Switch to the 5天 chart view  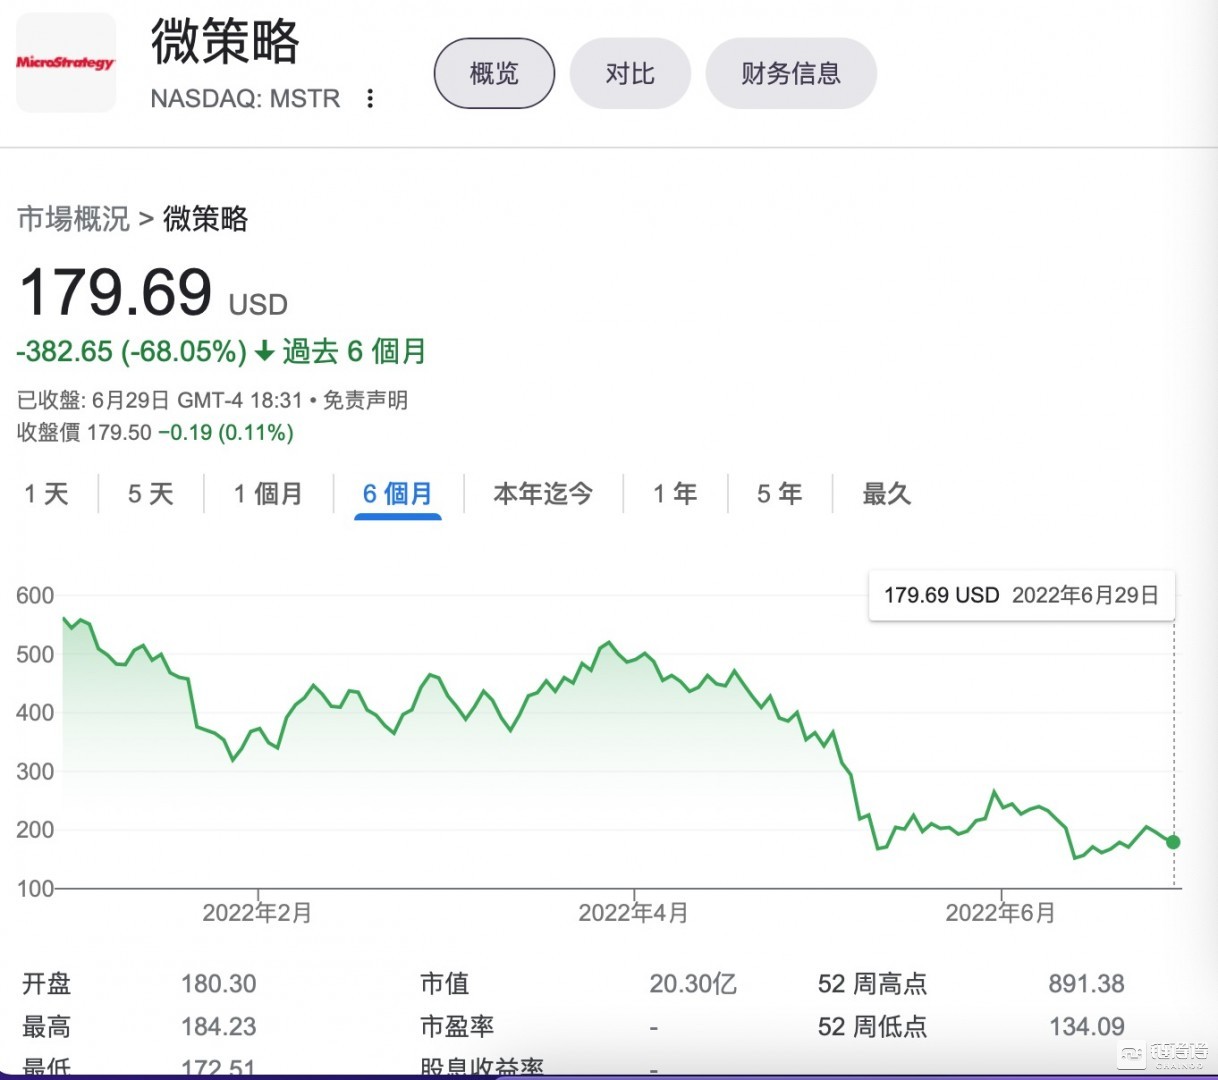coord(149,493)
